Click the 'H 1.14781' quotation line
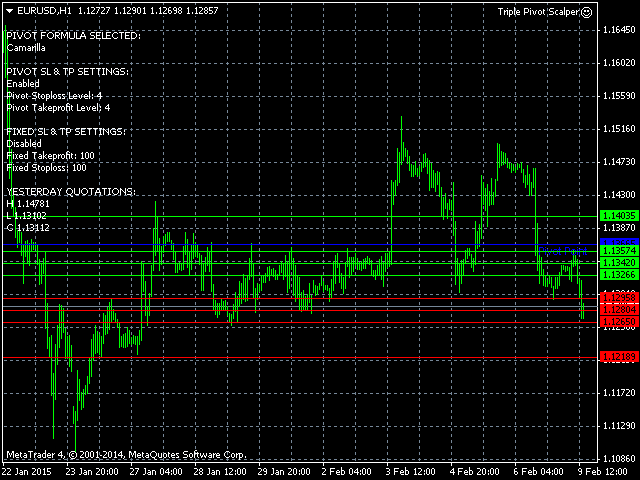640x480 pixels. pyautogui.click(x=28, y=204)
